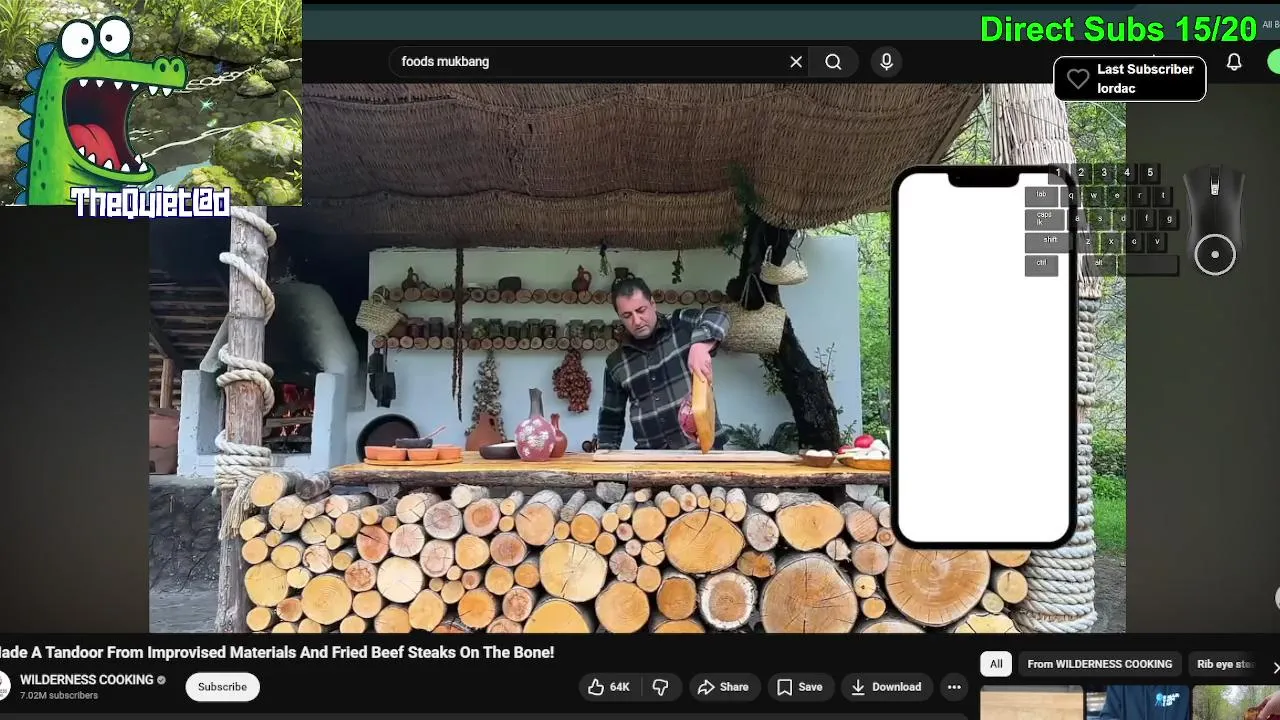Click the caps lock key on keyboard overlay

1044,218
